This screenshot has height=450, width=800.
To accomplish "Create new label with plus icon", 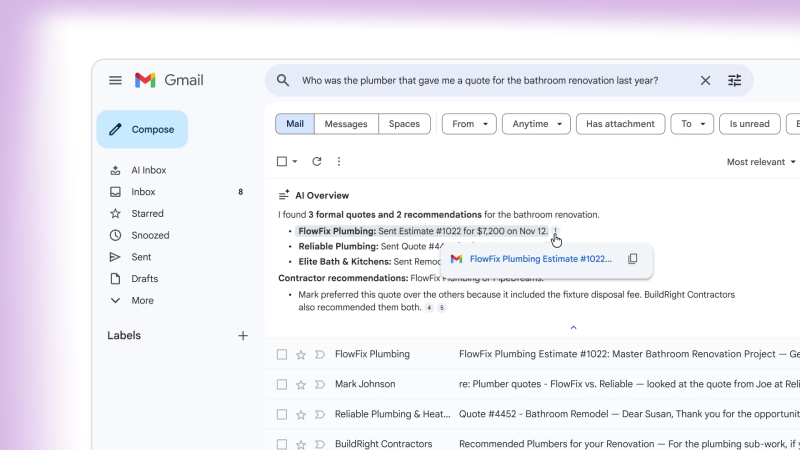I will click(x=243, y=336).
